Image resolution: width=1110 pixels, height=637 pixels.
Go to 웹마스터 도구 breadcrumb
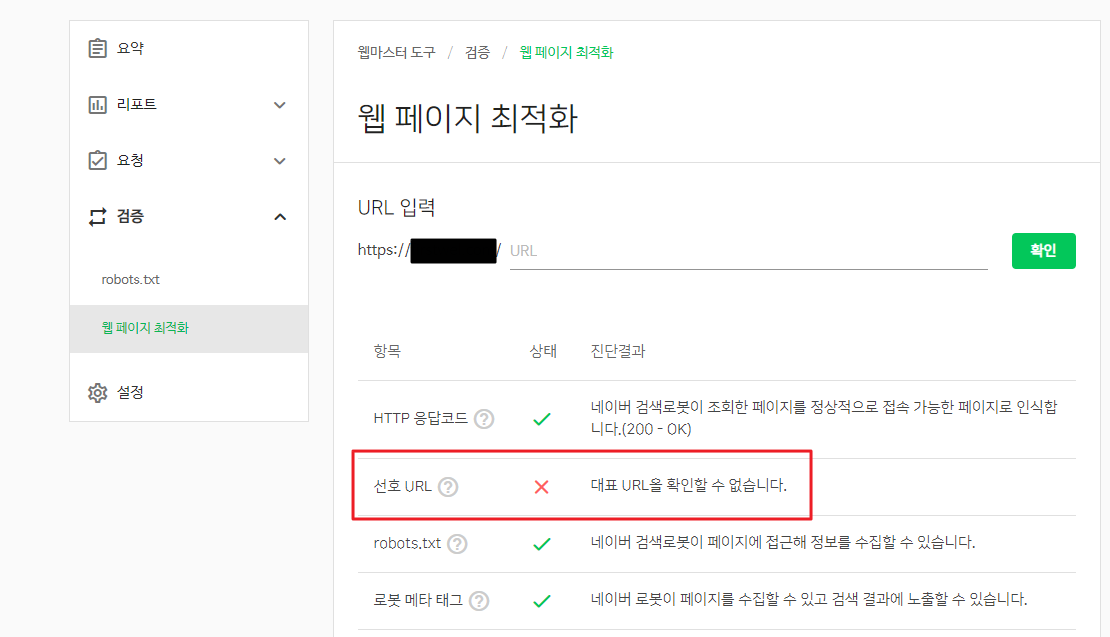tap(396, 52)
